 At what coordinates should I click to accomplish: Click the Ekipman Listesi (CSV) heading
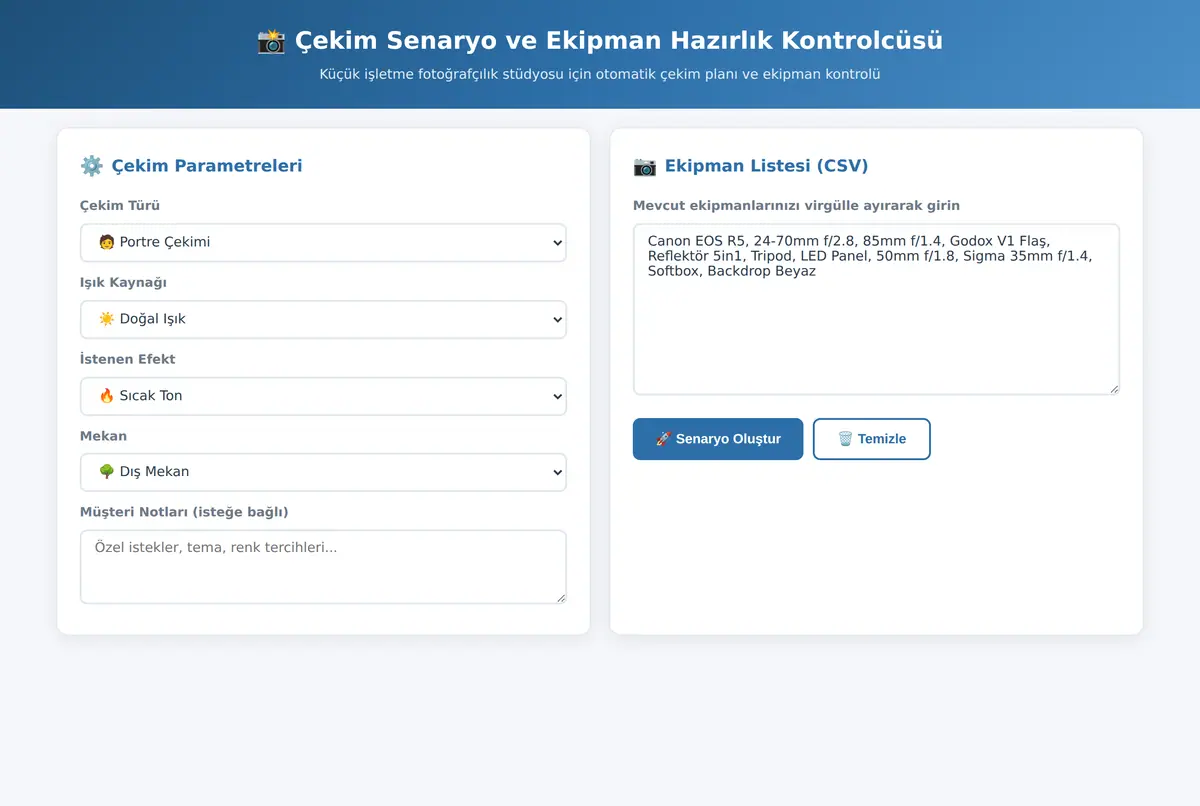pyautogui.click(x=767, y=166)
